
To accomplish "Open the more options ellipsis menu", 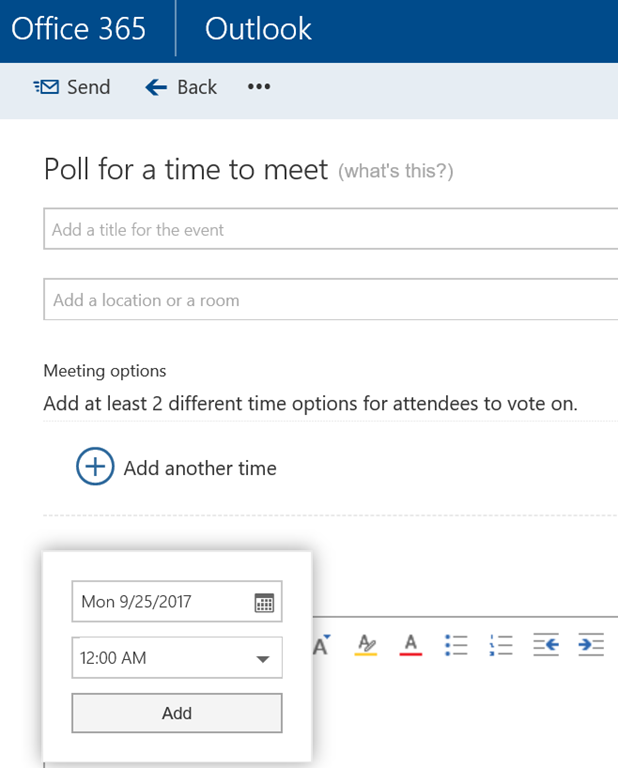I will (x=259, y=87).
